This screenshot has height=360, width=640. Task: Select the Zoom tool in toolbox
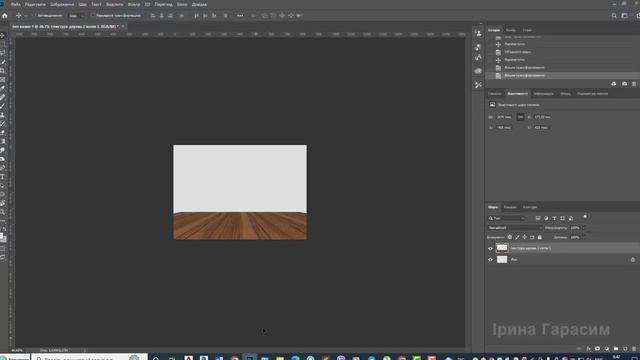pyautogui.click(x=2, y=212)
